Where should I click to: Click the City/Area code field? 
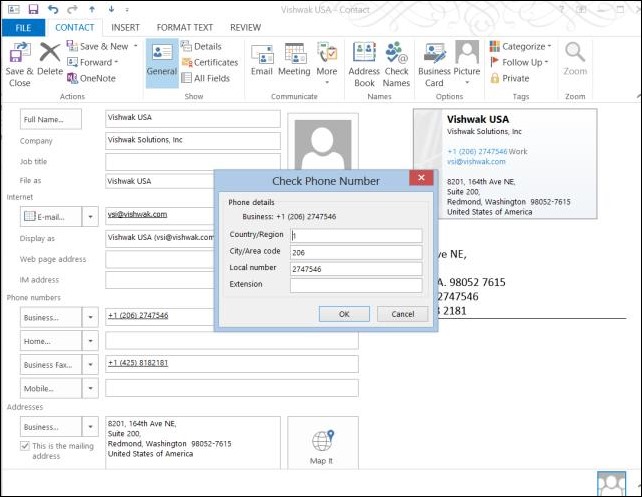[356, 252]
